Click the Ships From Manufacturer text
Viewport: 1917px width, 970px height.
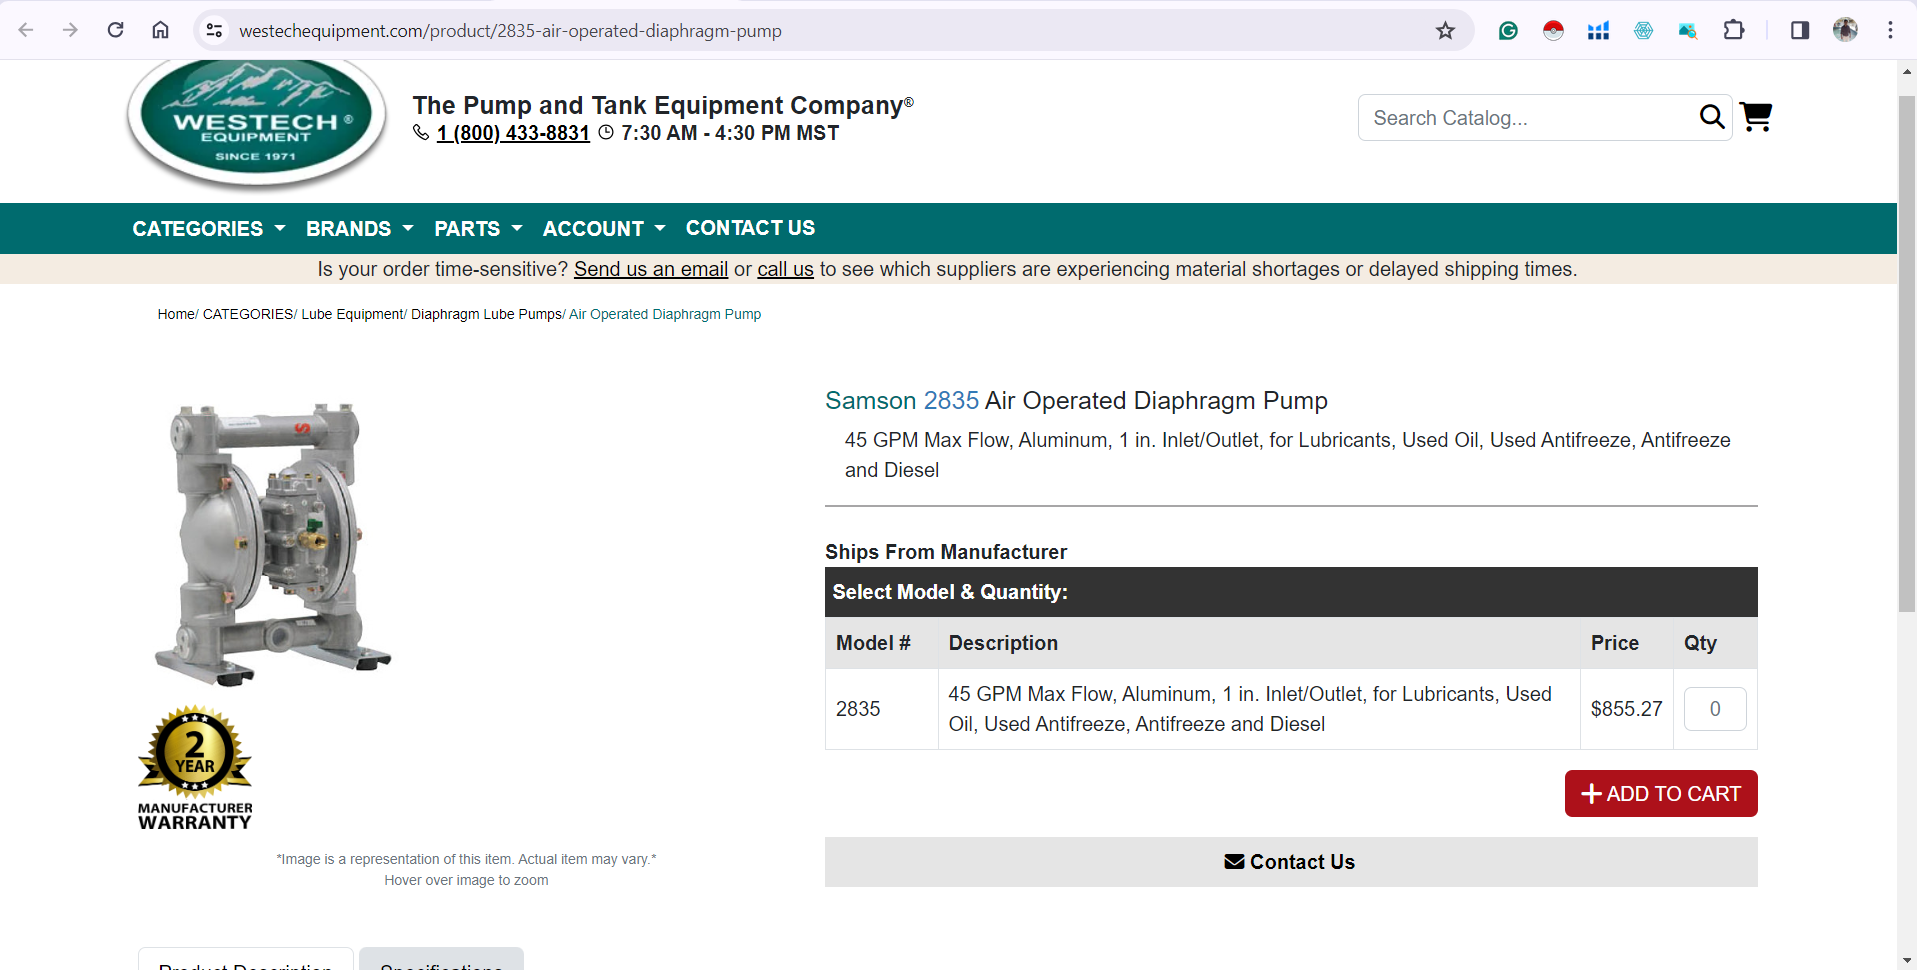tap(946, 552)
